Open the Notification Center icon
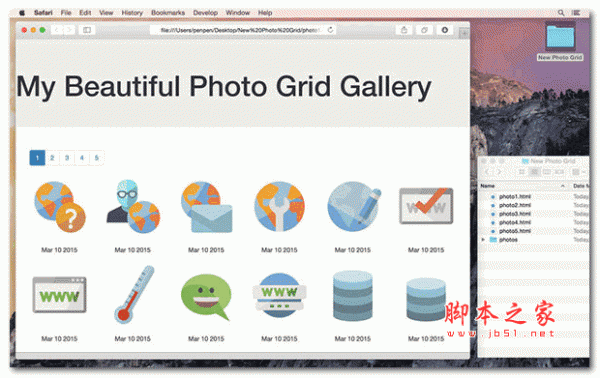The width and height of the screenshot is (600, 378). [x=576, y=13]
